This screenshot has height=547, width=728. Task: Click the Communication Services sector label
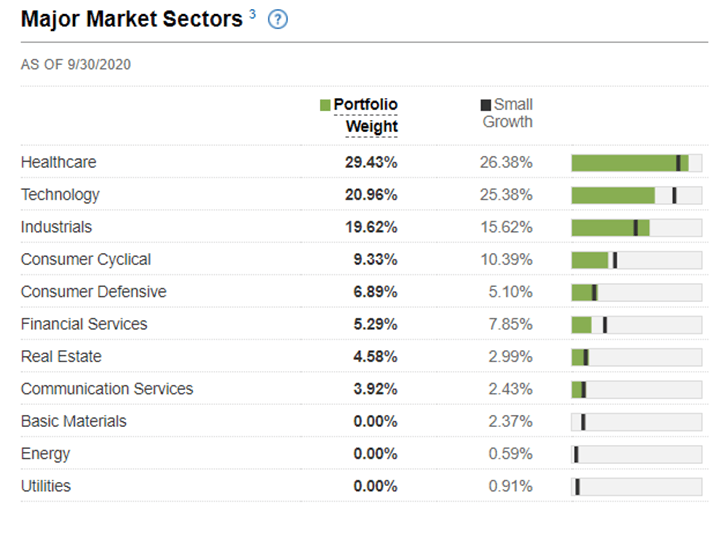point(107,389)
